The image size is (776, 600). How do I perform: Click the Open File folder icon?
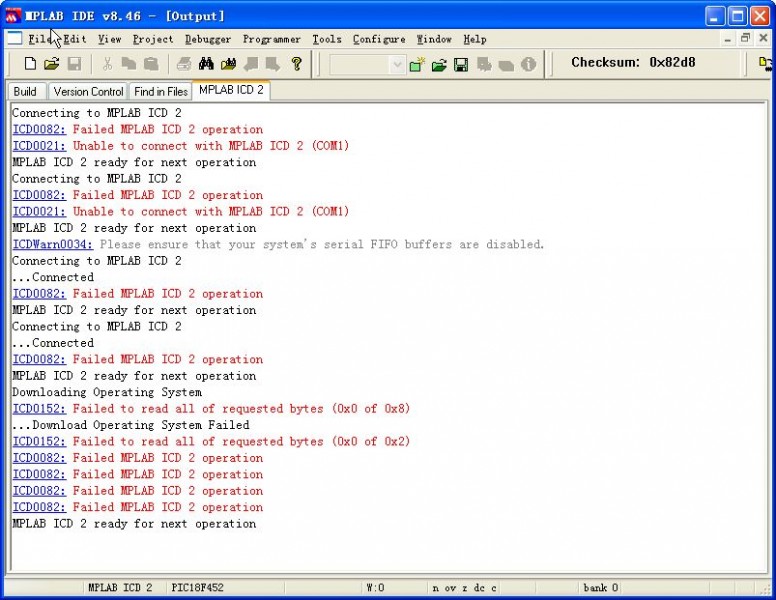pyautogui.click(x=51, y=64)
